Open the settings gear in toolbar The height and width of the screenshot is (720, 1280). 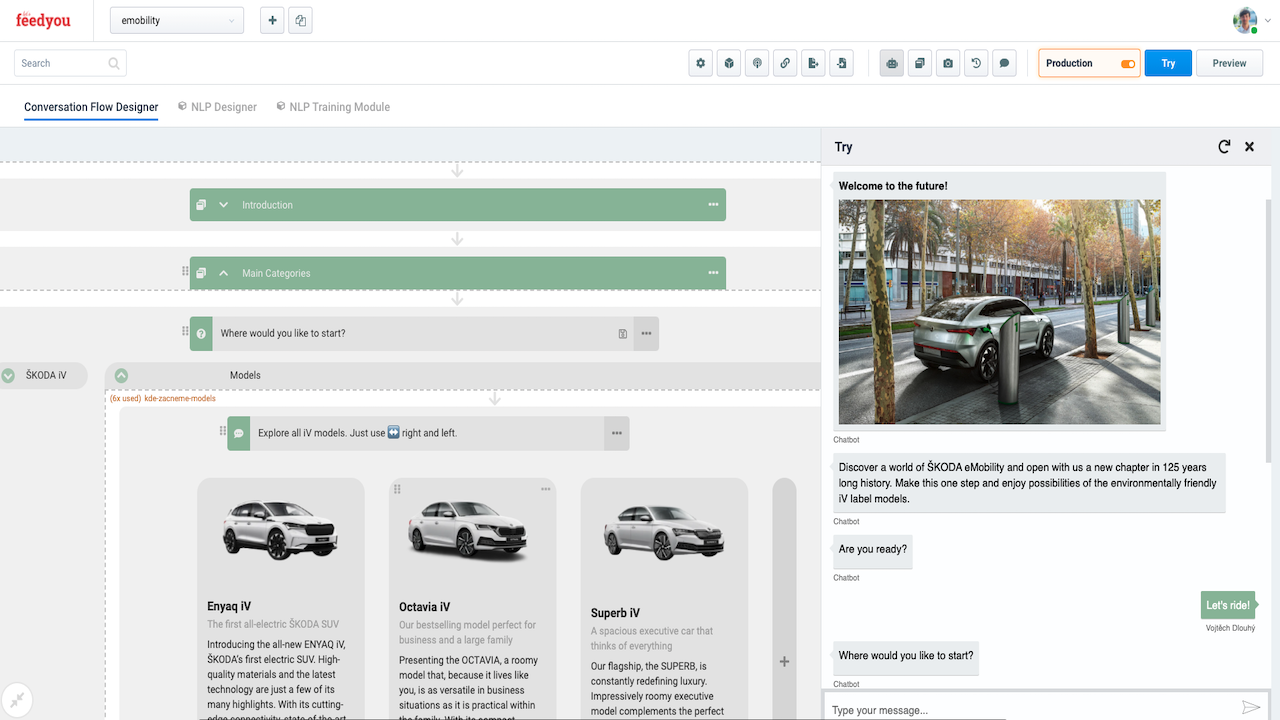click(701, 63)
